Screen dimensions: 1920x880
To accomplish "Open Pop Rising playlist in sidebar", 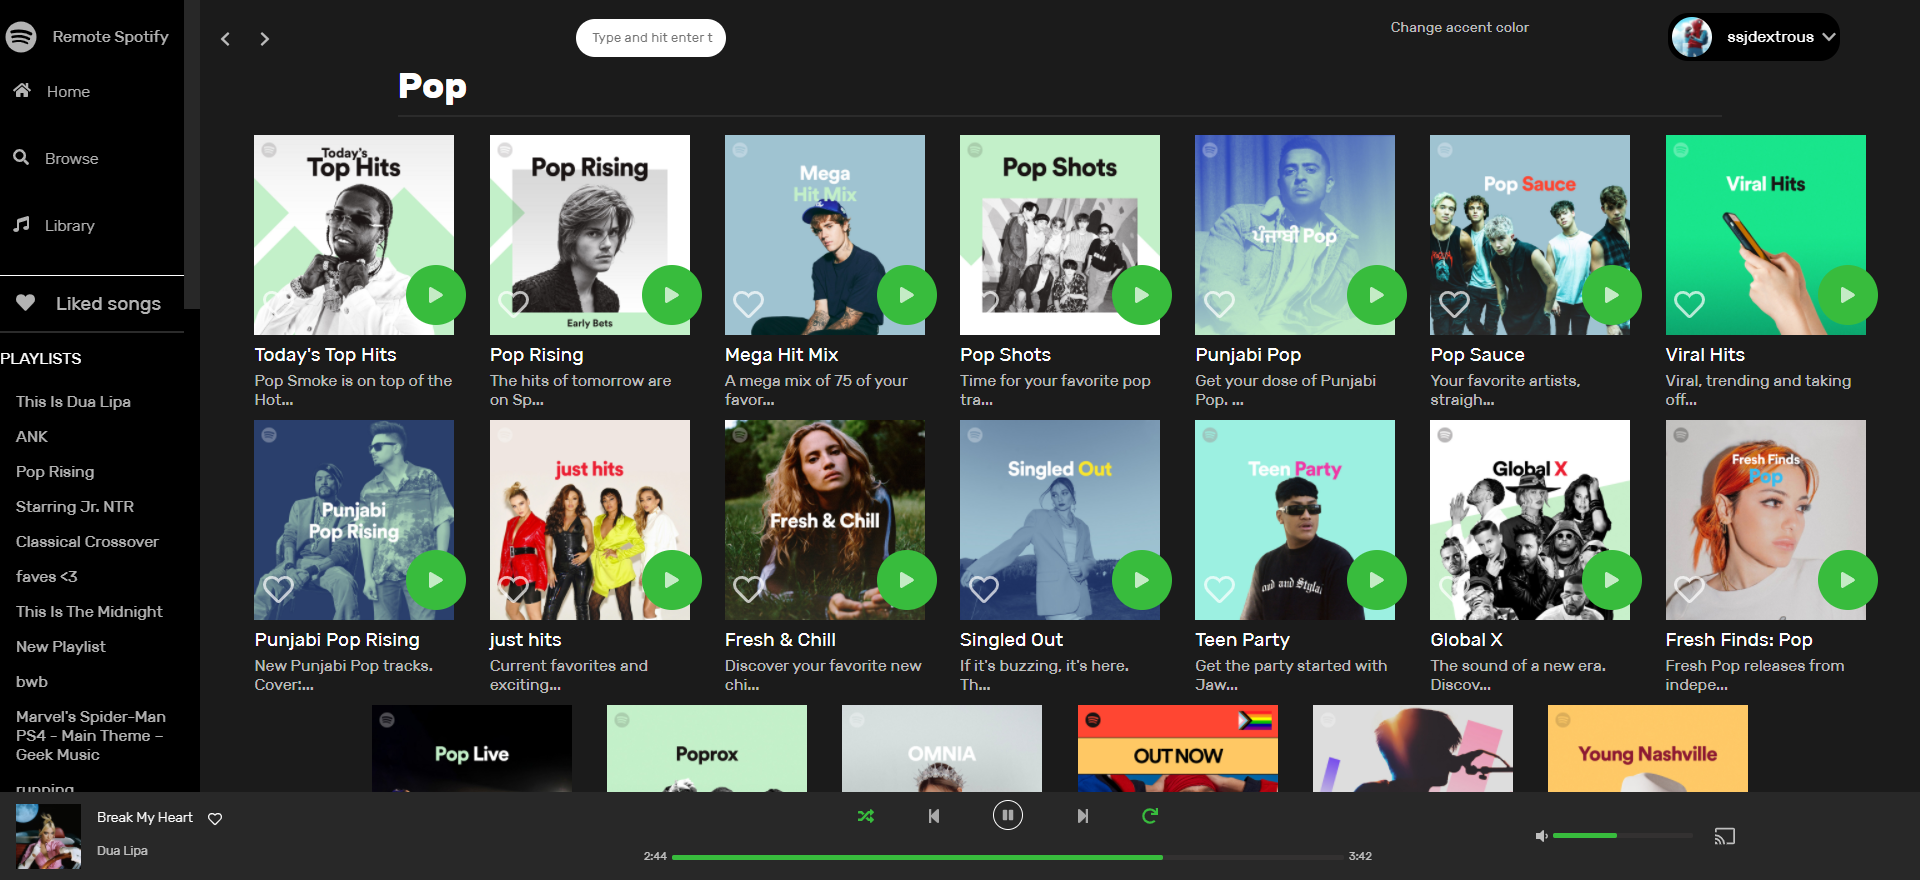I will pyautogui.click(x=55, y=471).
